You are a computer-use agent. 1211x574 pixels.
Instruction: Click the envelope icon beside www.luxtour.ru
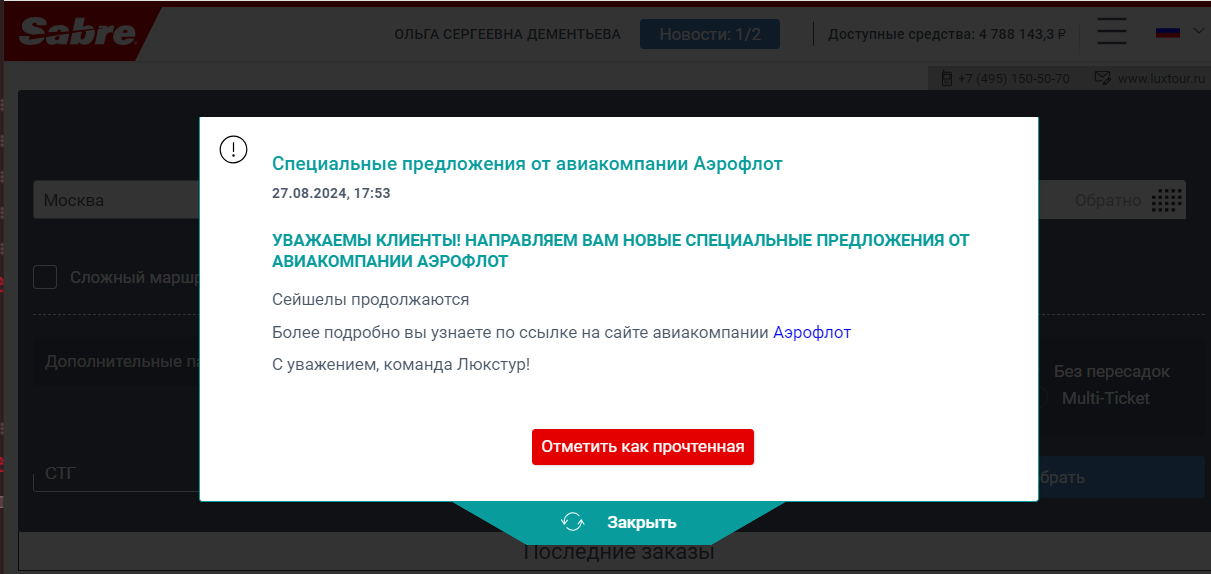click(x=1103, y=78)
